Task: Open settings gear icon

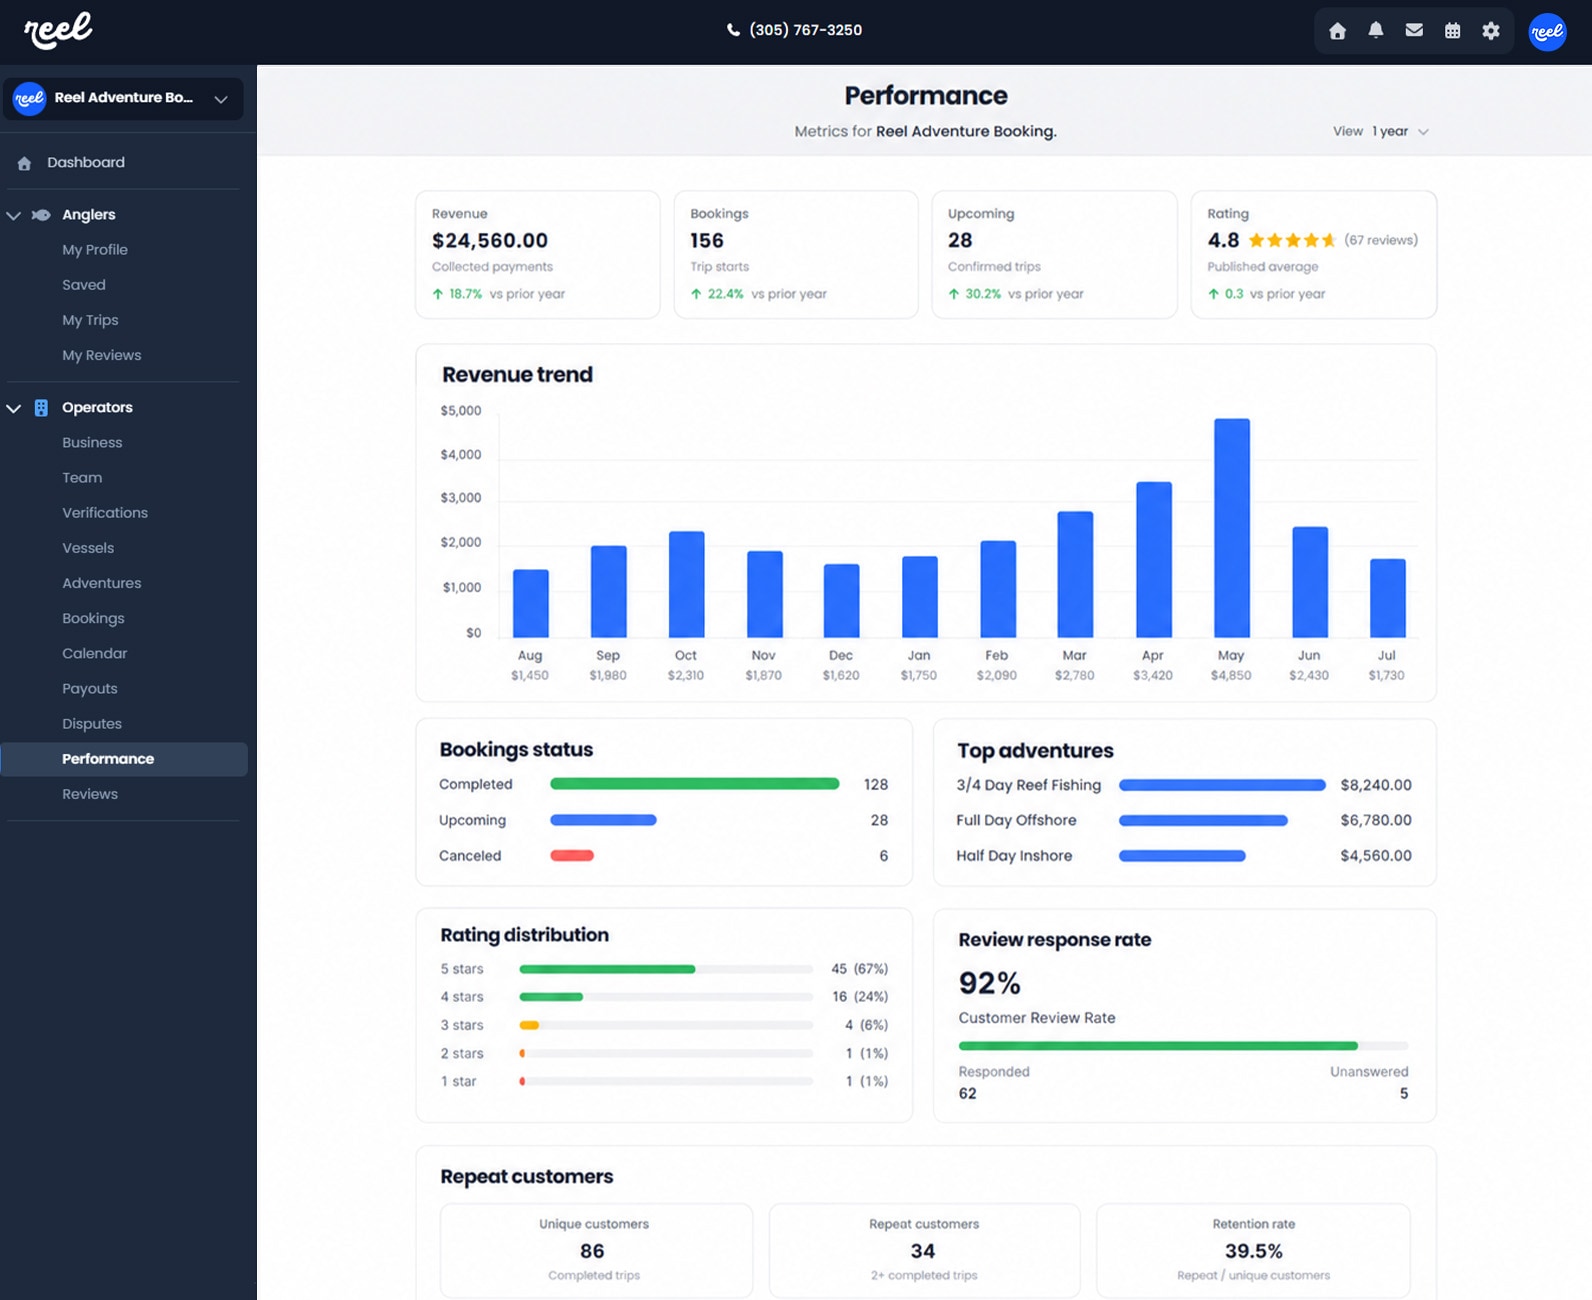Action: tap(1491, 31)
